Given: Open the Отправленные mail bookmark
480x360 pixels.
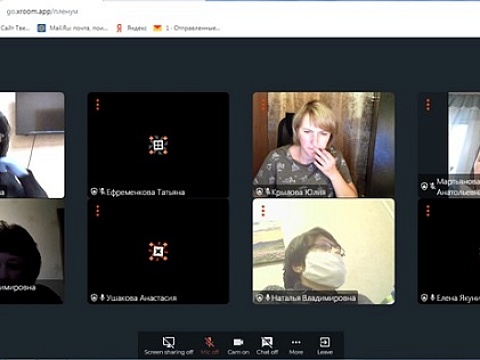Looking at the screenshot, I should click(x=186, y=28).
